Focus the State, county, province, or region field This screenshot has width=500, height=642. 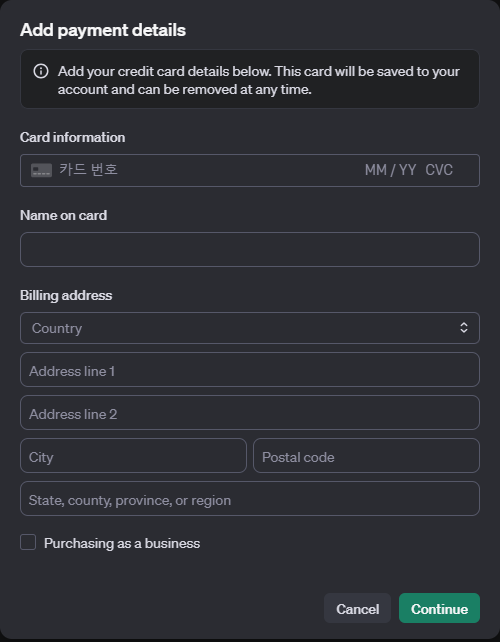point(250,498)
